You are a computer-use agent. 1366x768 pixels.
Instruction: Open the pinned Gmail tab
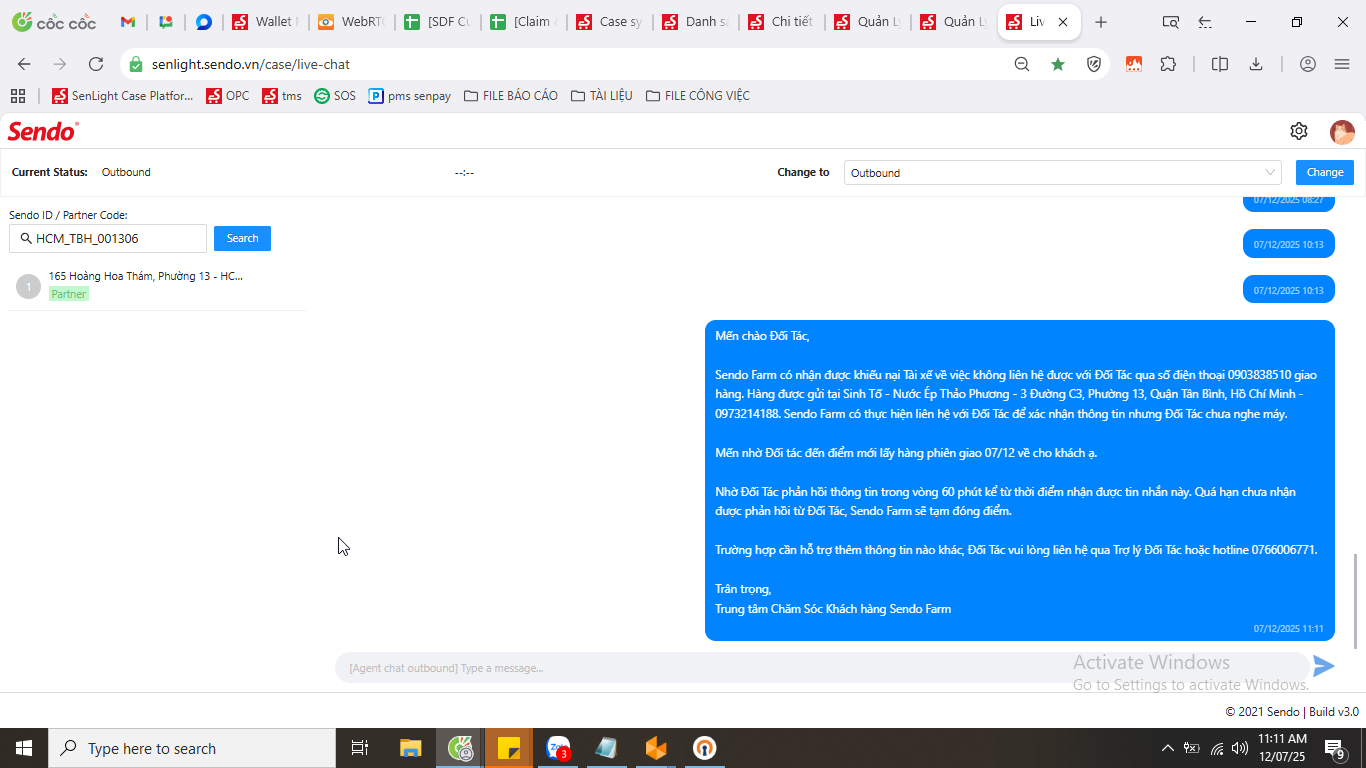(x=128, y=22)
